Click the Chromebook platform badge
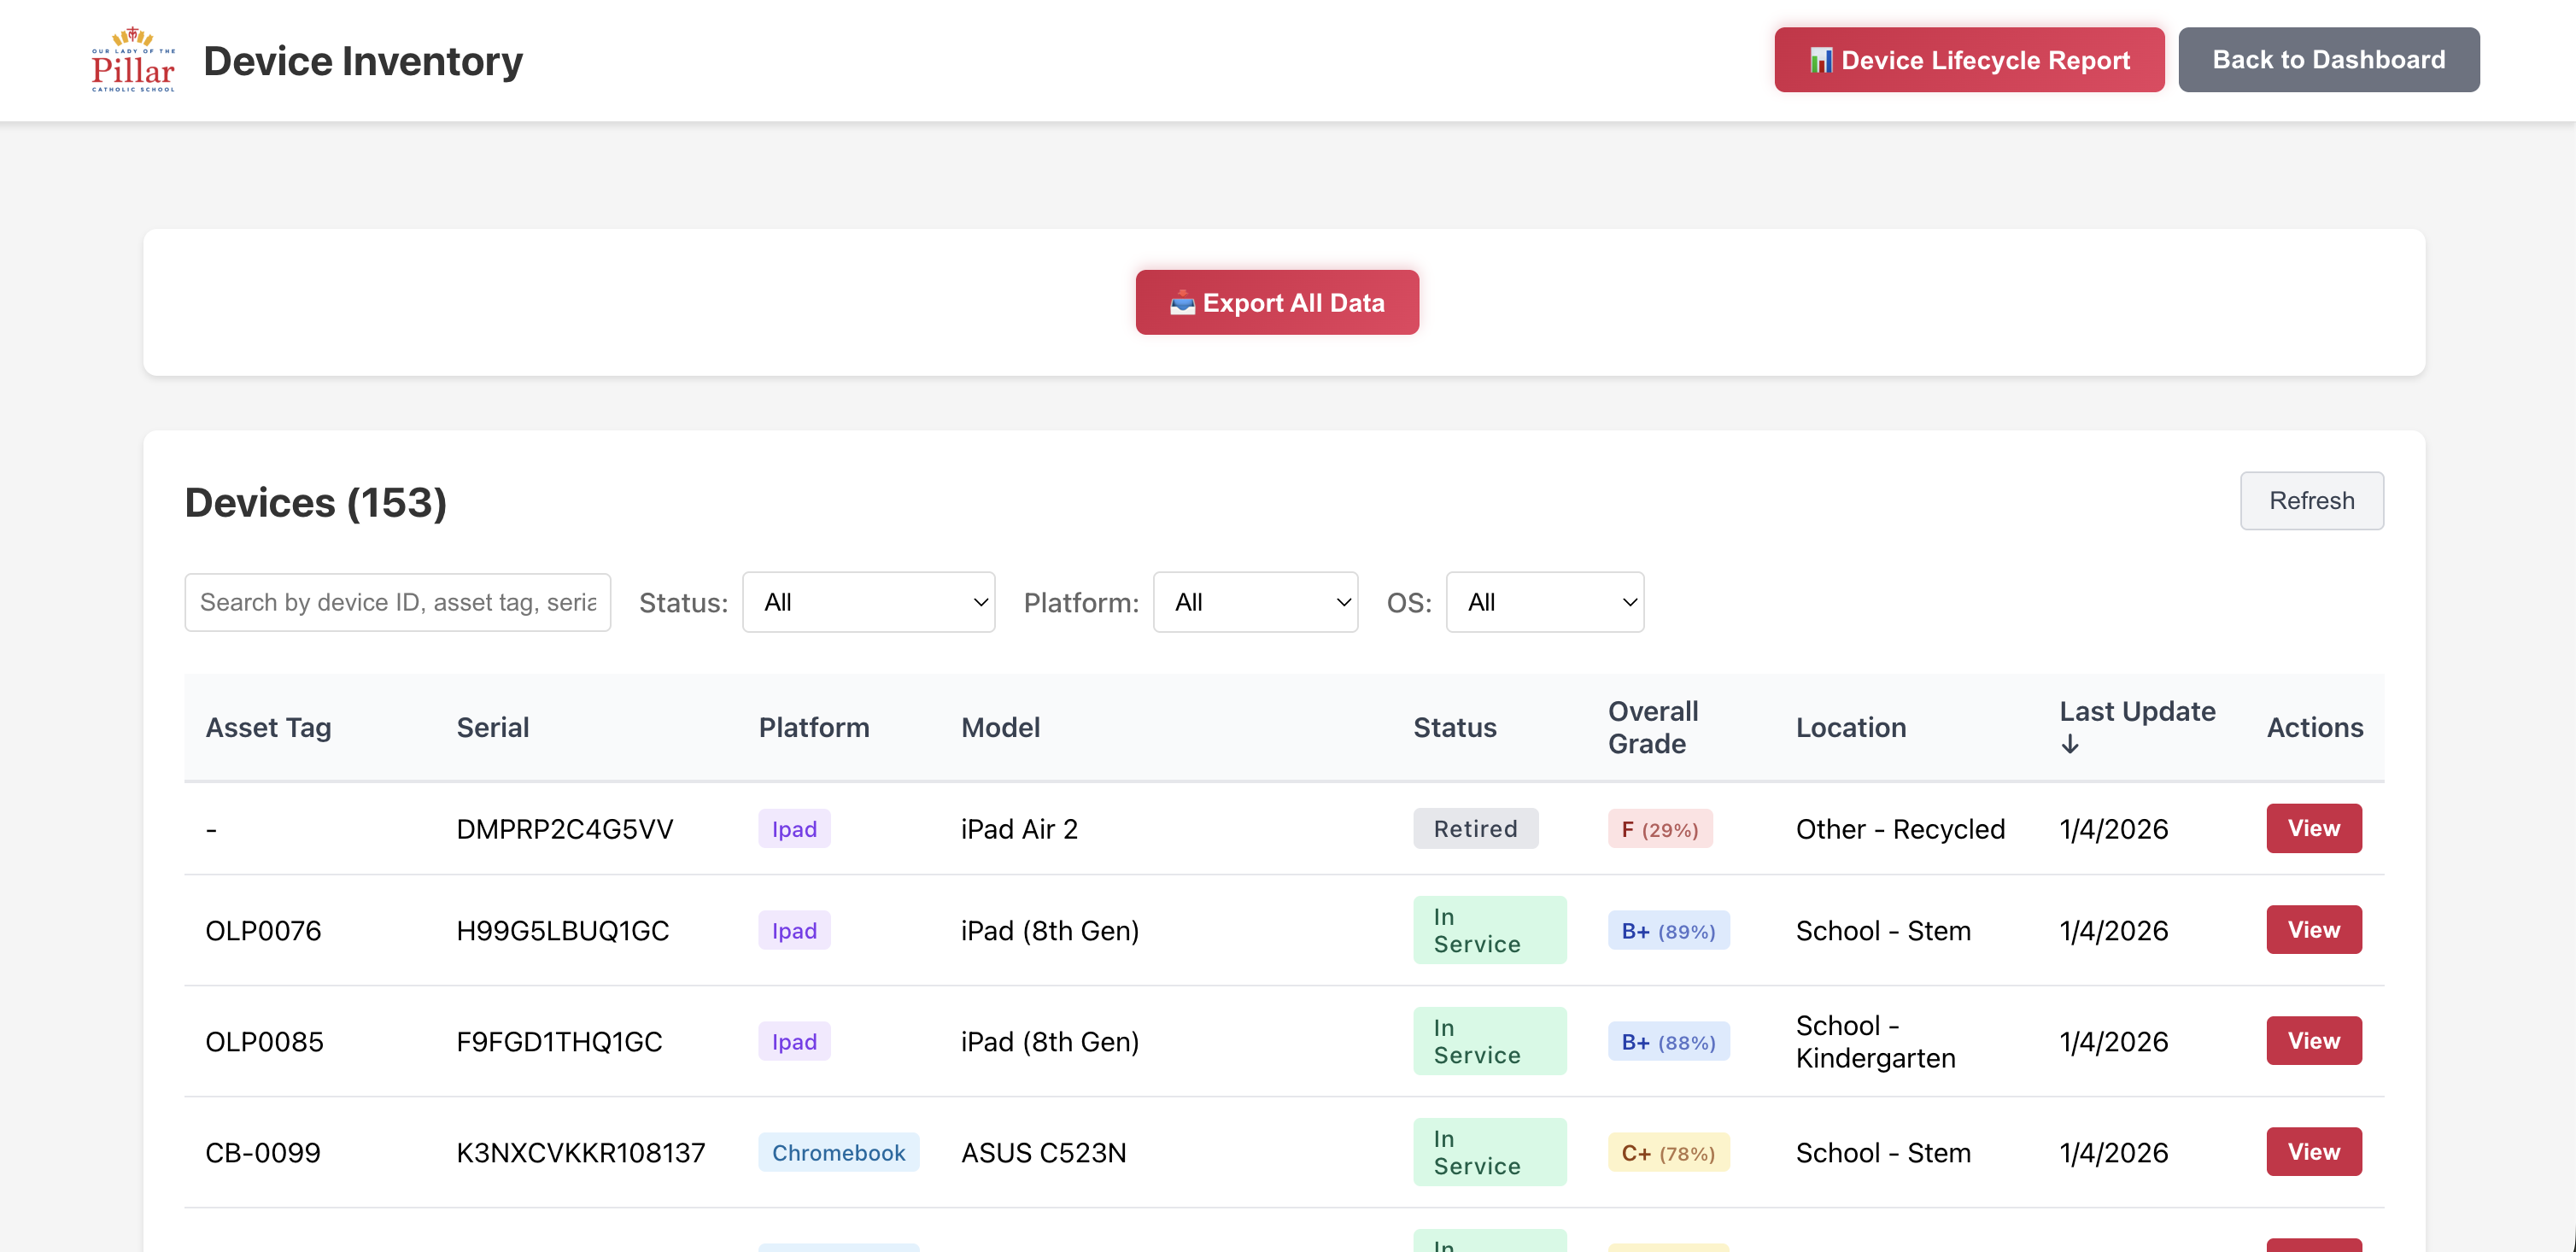 838,1152
